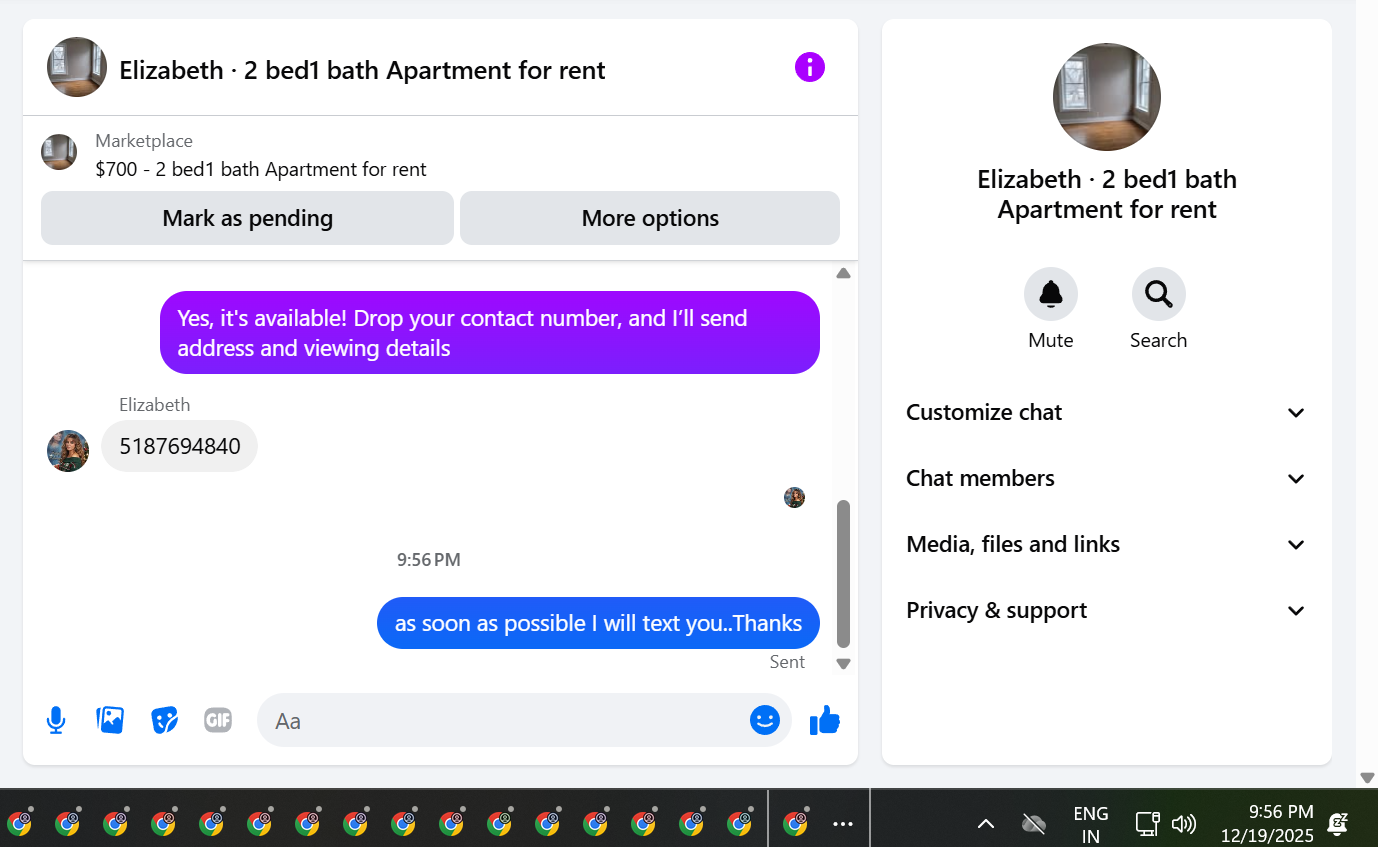Expand Media, files and links section
The width and height of the screenshot is (1378, 847).
pyautogui.click(x=1107, y=545)
